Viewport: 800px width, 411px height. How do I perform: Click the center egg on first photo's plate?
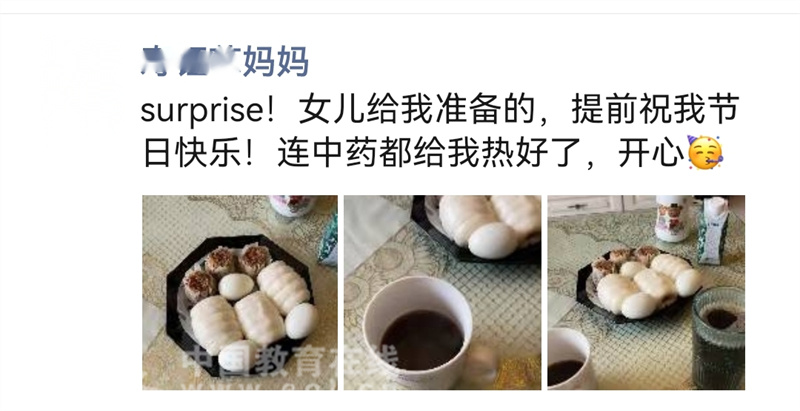point(236,287)
